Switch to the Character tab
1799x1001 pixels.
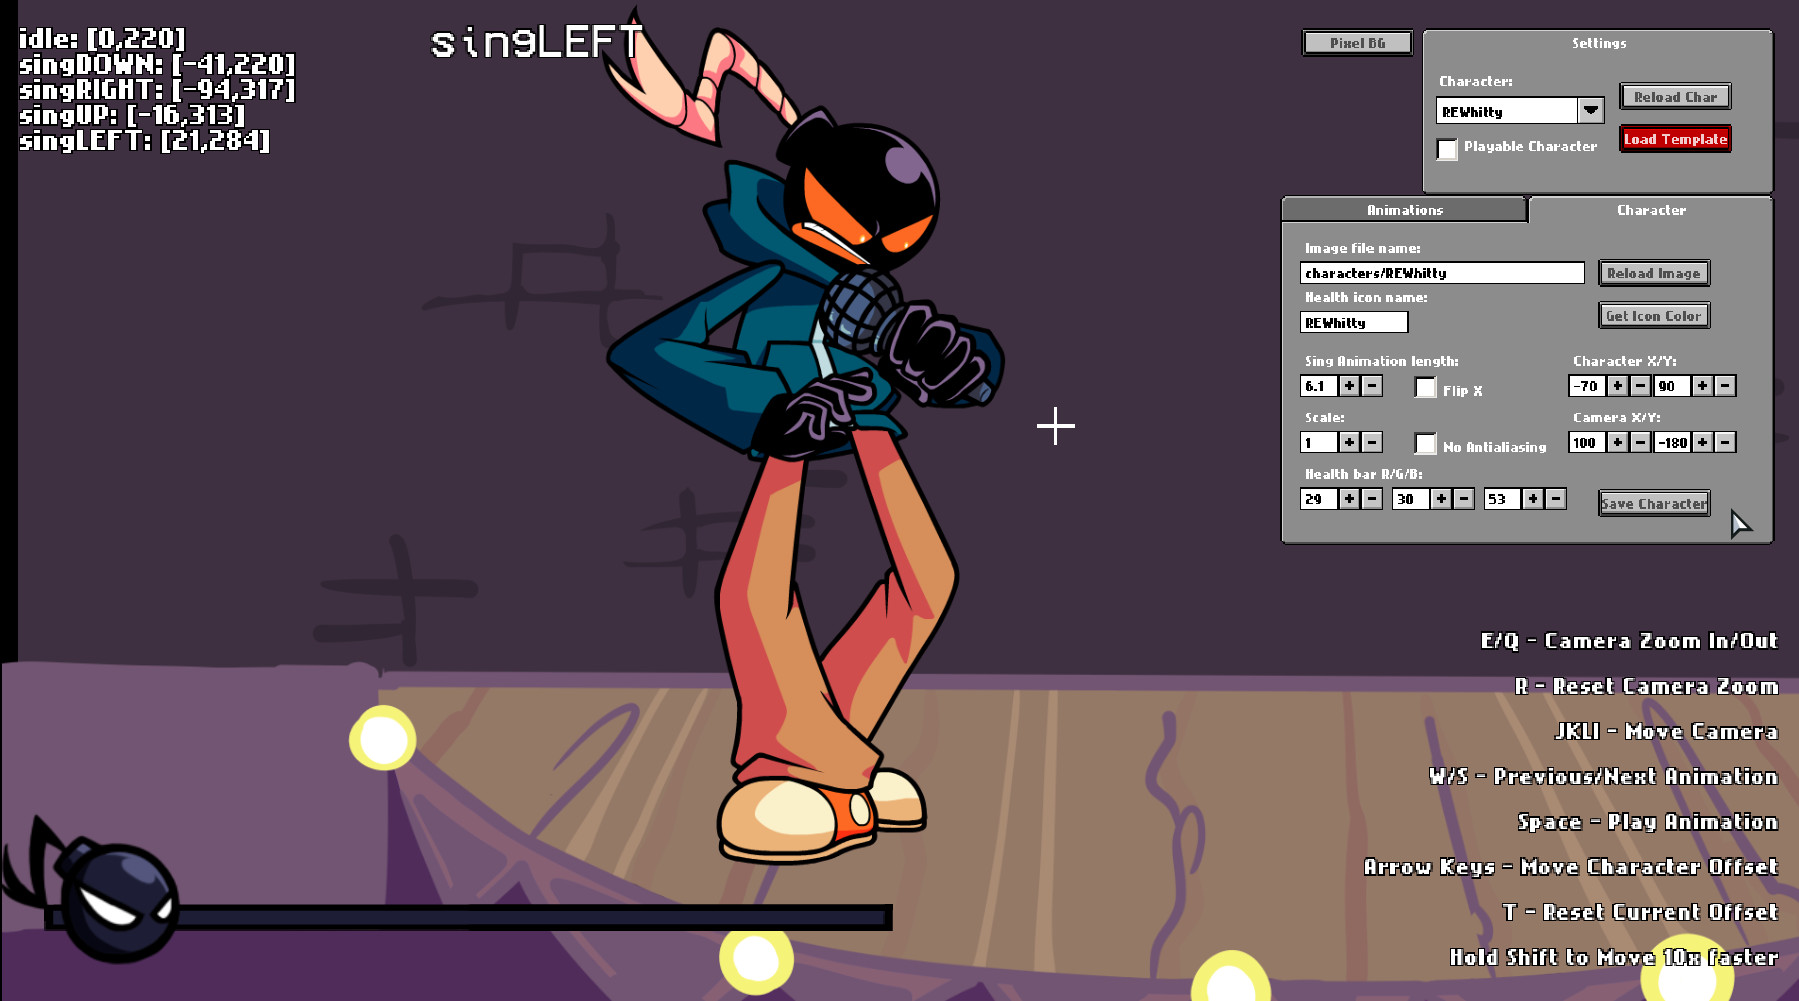[x=1651, y=210]
